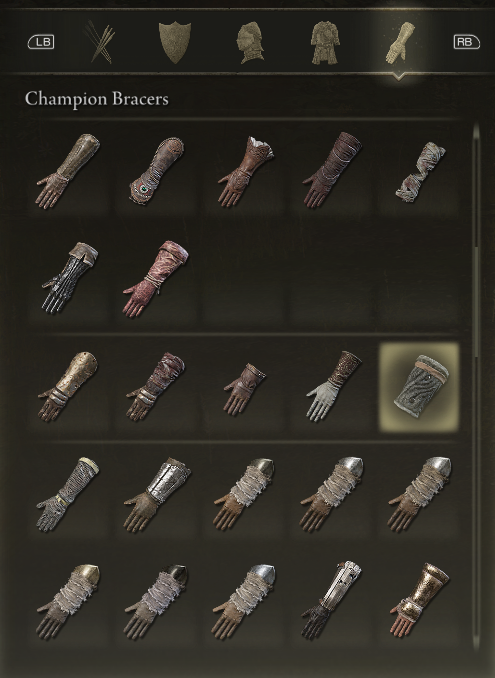
Task: Select the white armored gauntlet with black glove
Action: click(332, 600)
